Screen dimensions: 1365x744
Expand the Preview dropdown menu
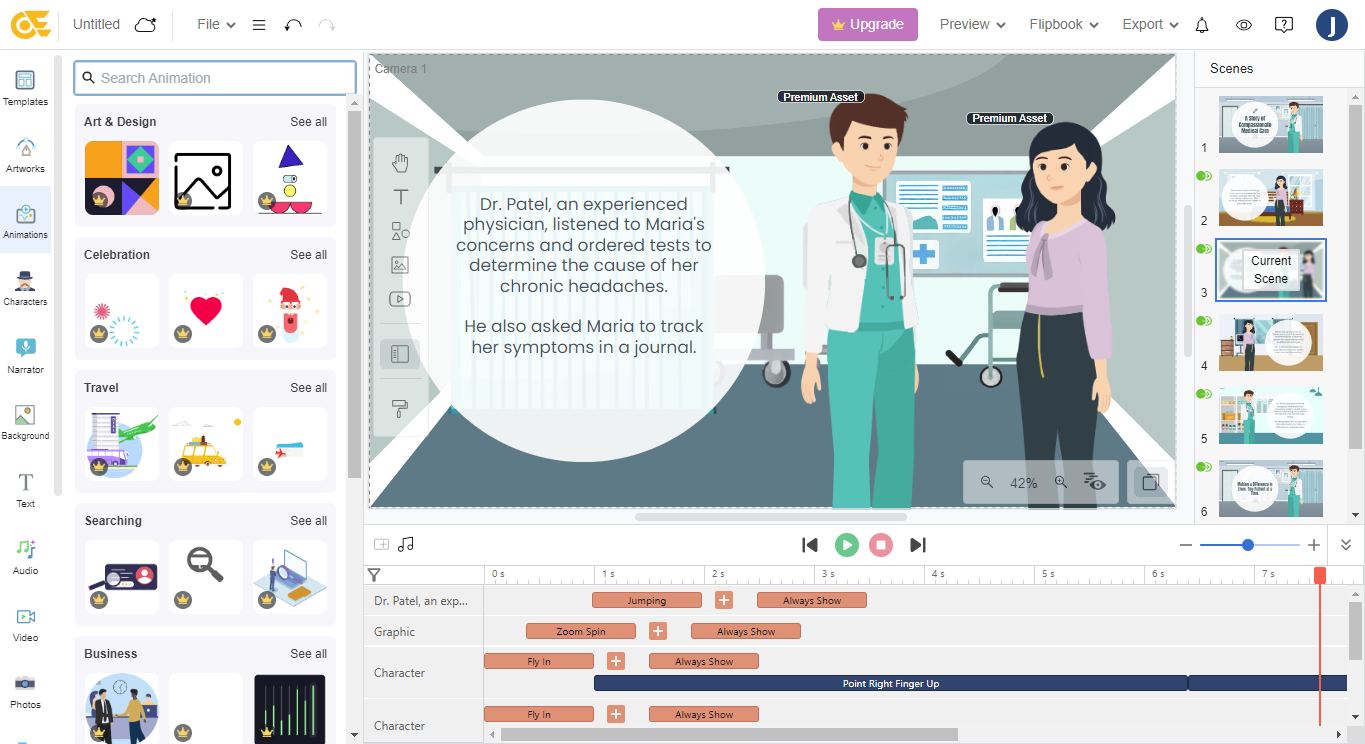tap(972, 25)
